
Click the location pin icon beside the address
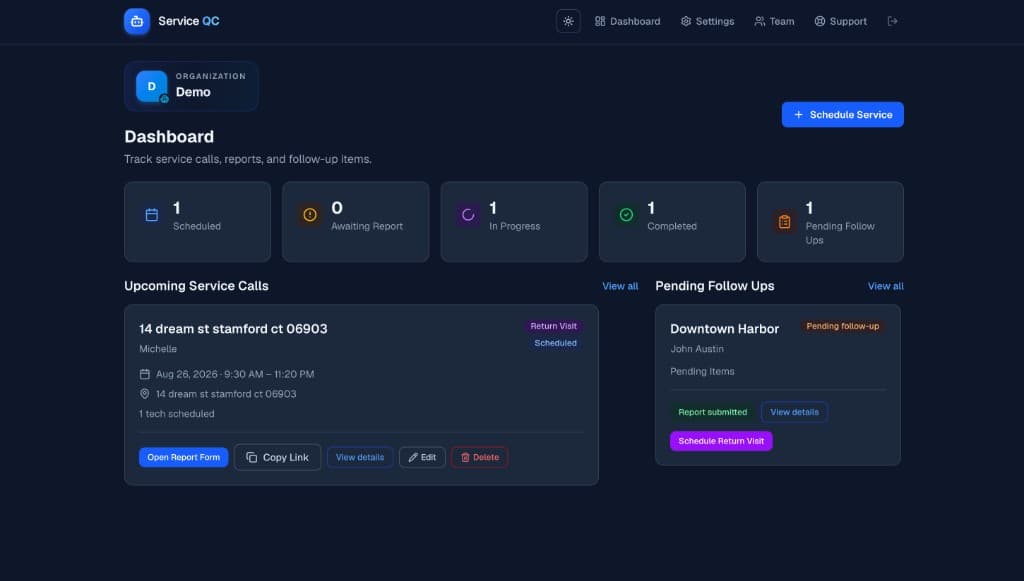coord(145,394)
